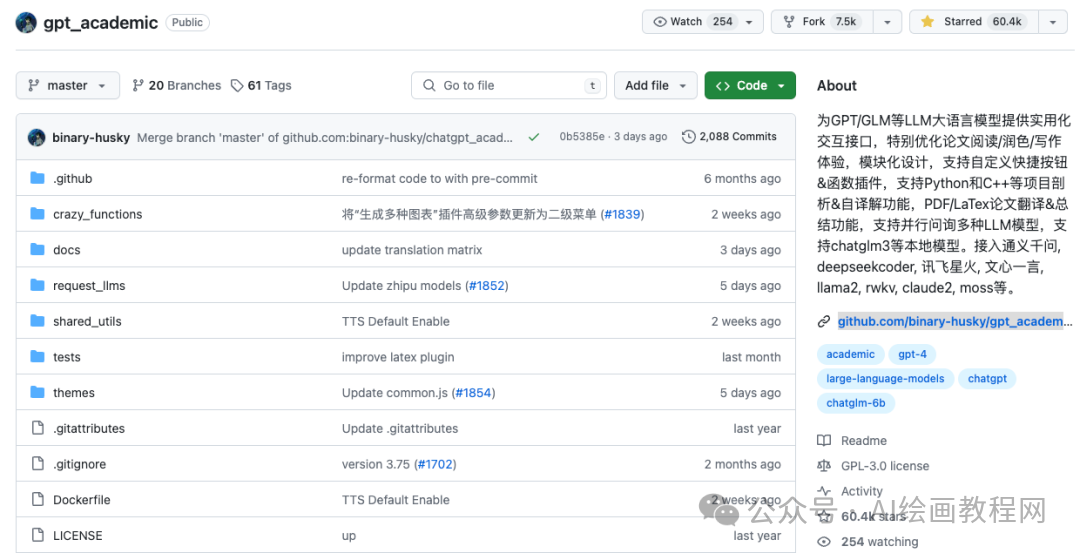Viewport: 1080px width, 553px height.
Task: View the 2,088 Commits history
Action: (x=729, y=136)
